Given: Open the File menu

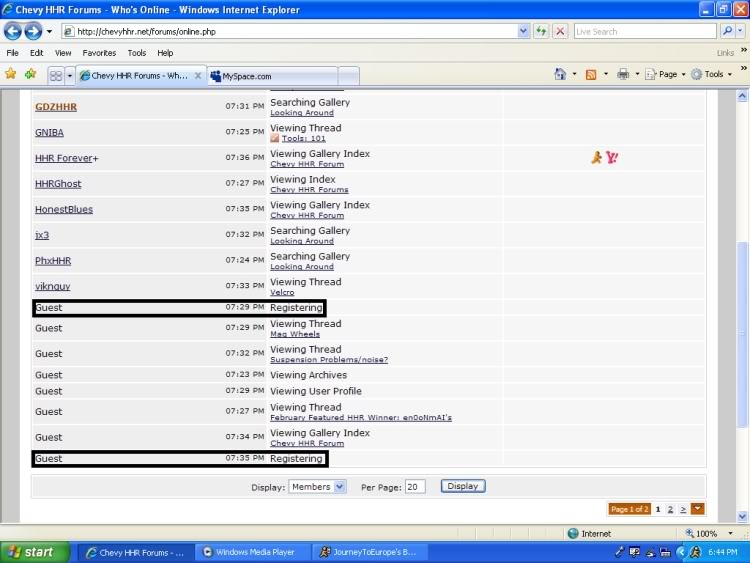Looking at the screenshot, I should (x=12, y=53).
